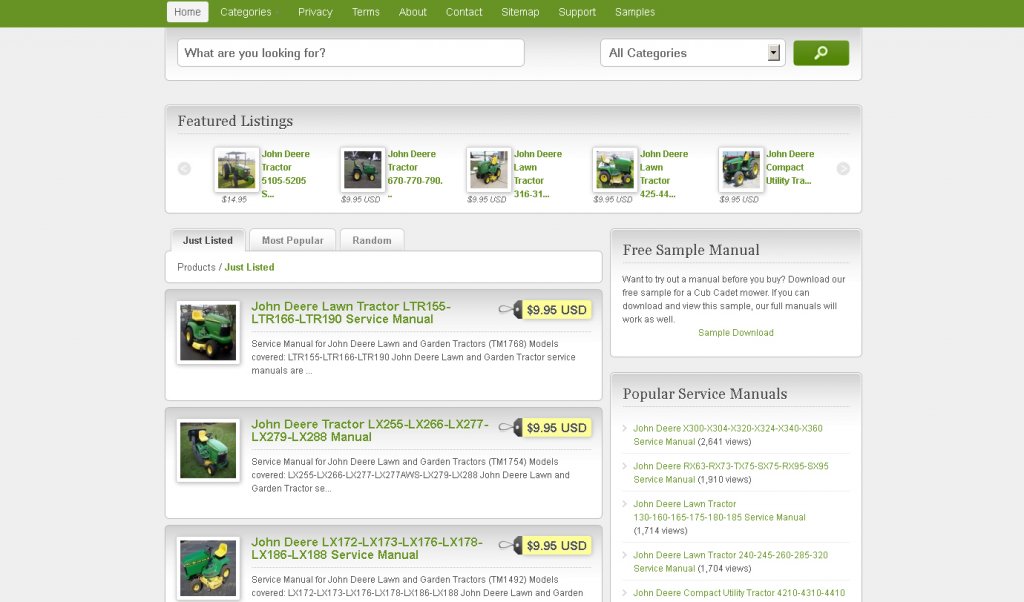The width and height of the screenshot is (1024, 602).
Task: Switch to the Just Listed tab
Action: pyautogui.click(x=208, y=240)
